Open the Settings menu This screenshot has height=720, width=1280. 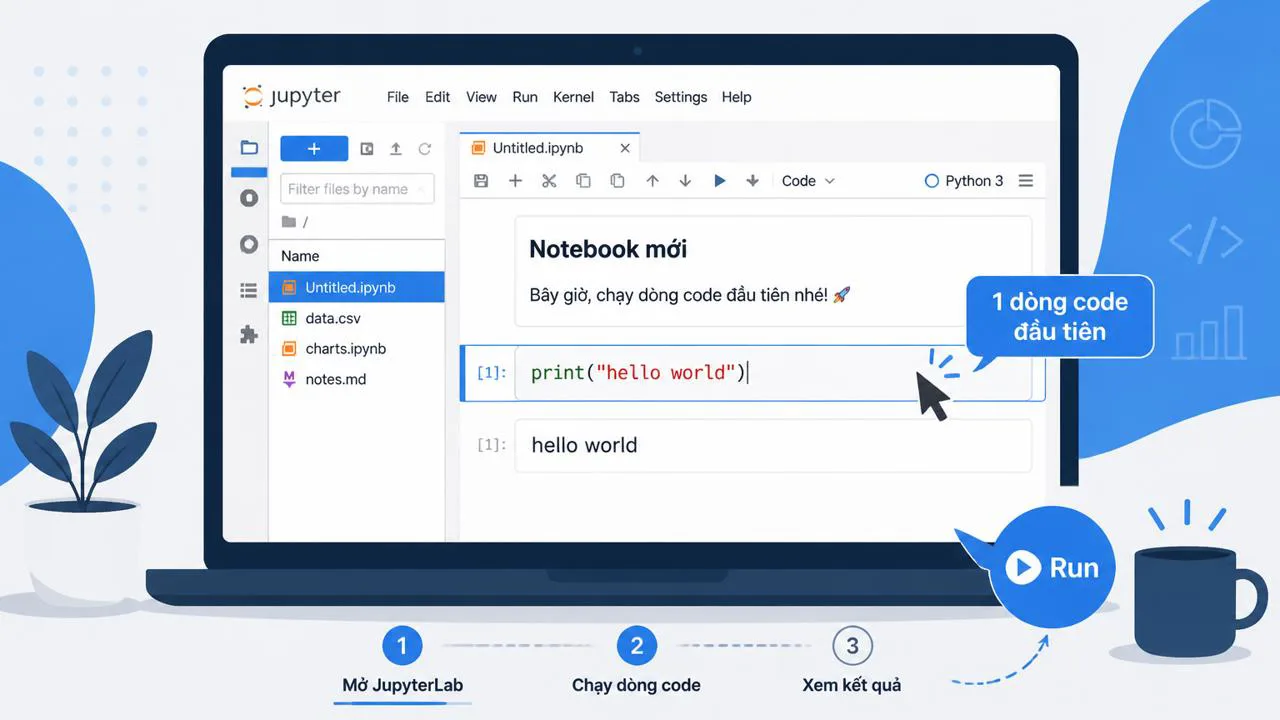(681, 97)
